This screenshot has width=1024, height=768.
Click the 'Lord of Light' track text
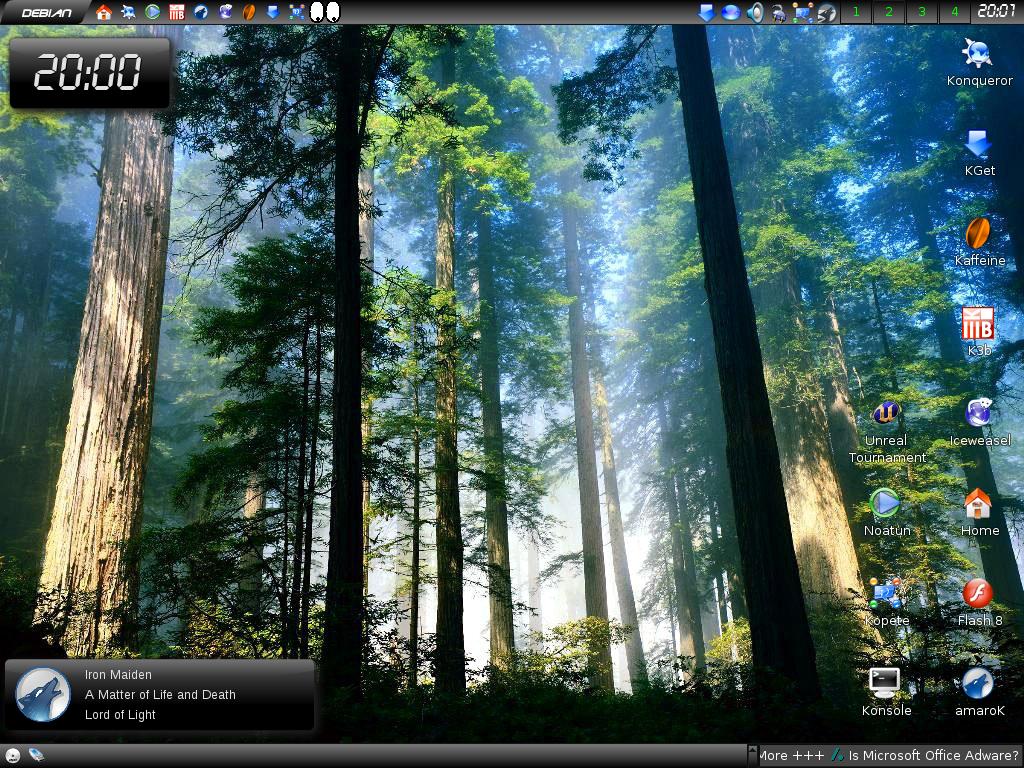coord(120,714)
